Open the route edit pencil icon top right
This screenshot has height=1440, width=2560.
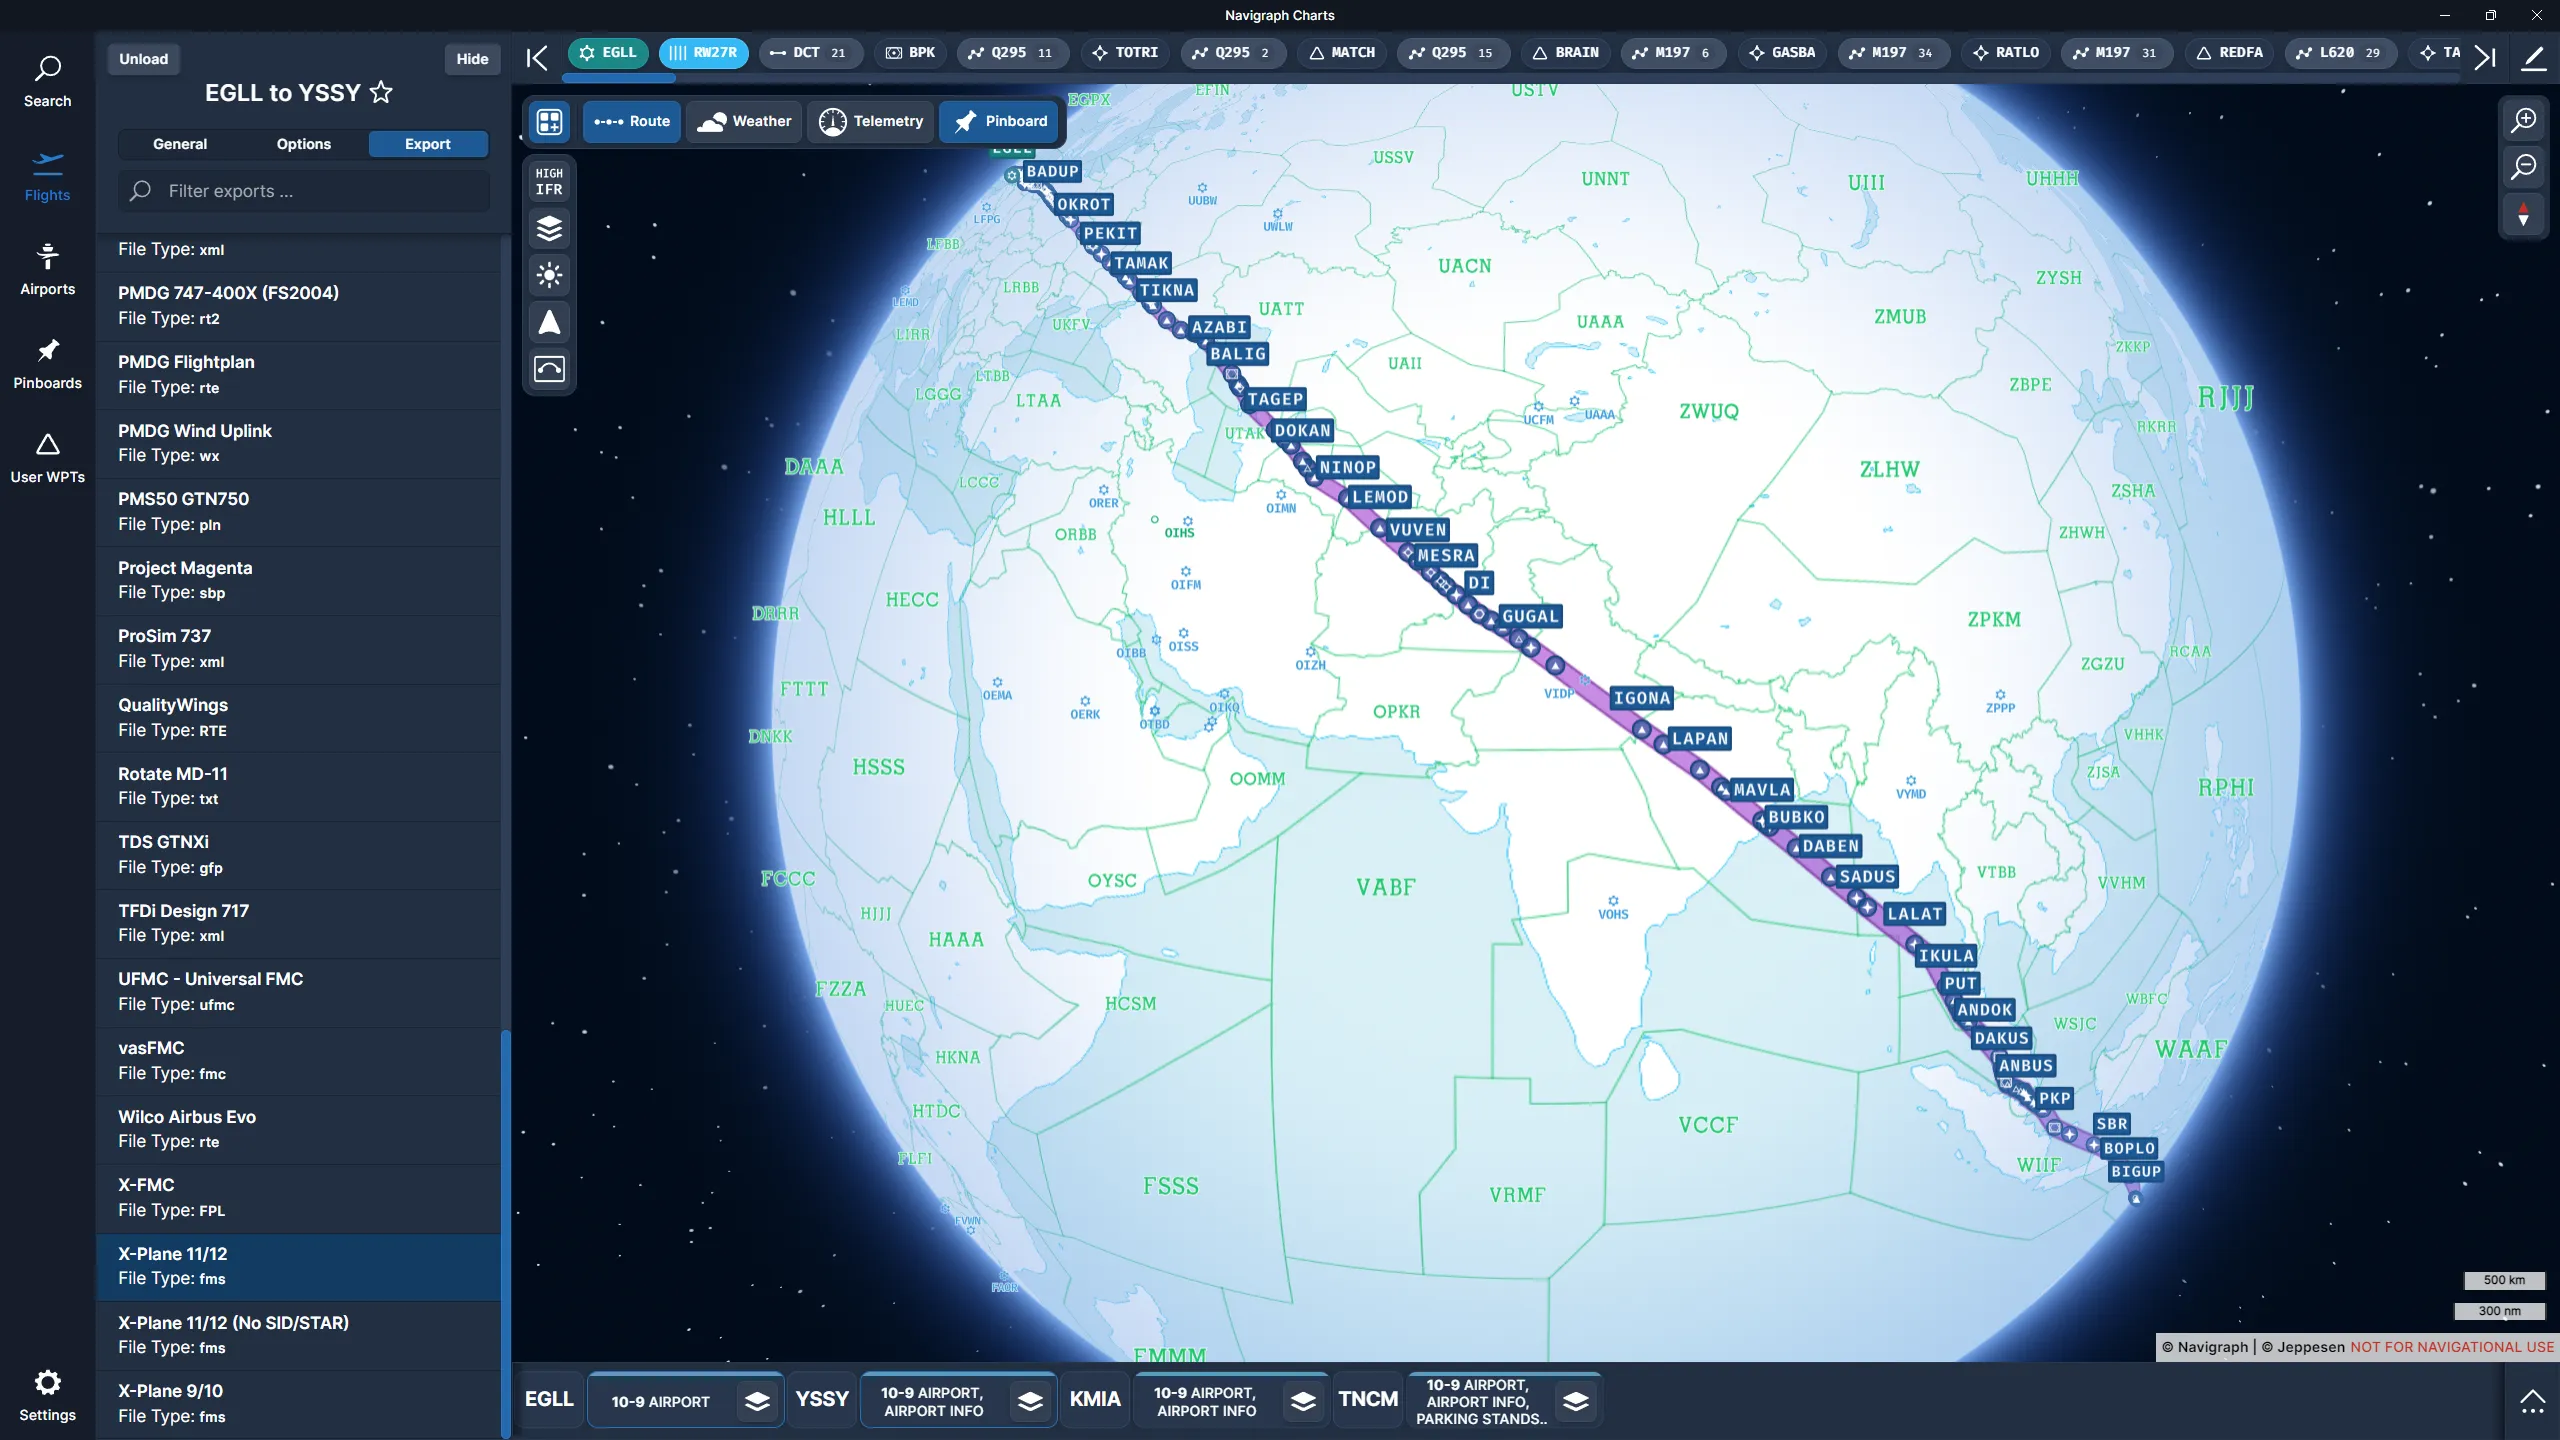coord(2534,58)
